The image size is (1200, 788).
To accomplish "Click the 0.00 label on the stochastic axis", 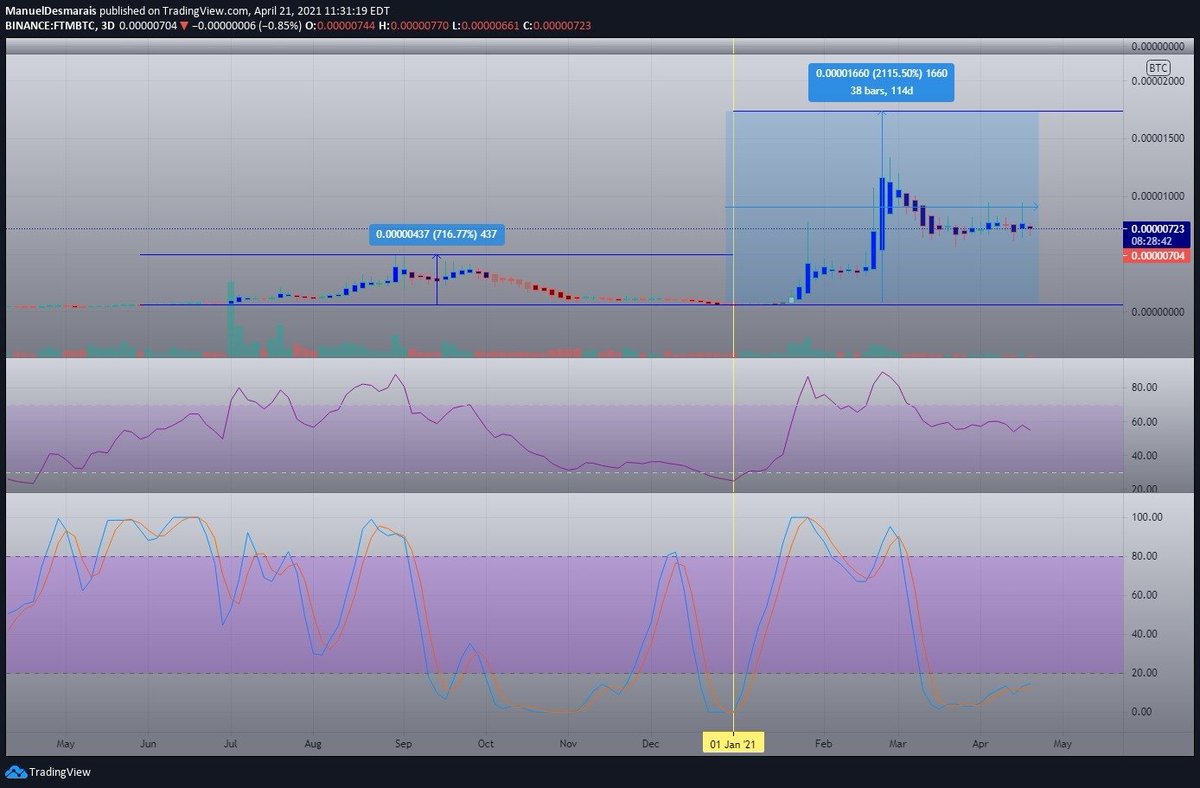I will tap(1143, 712).
